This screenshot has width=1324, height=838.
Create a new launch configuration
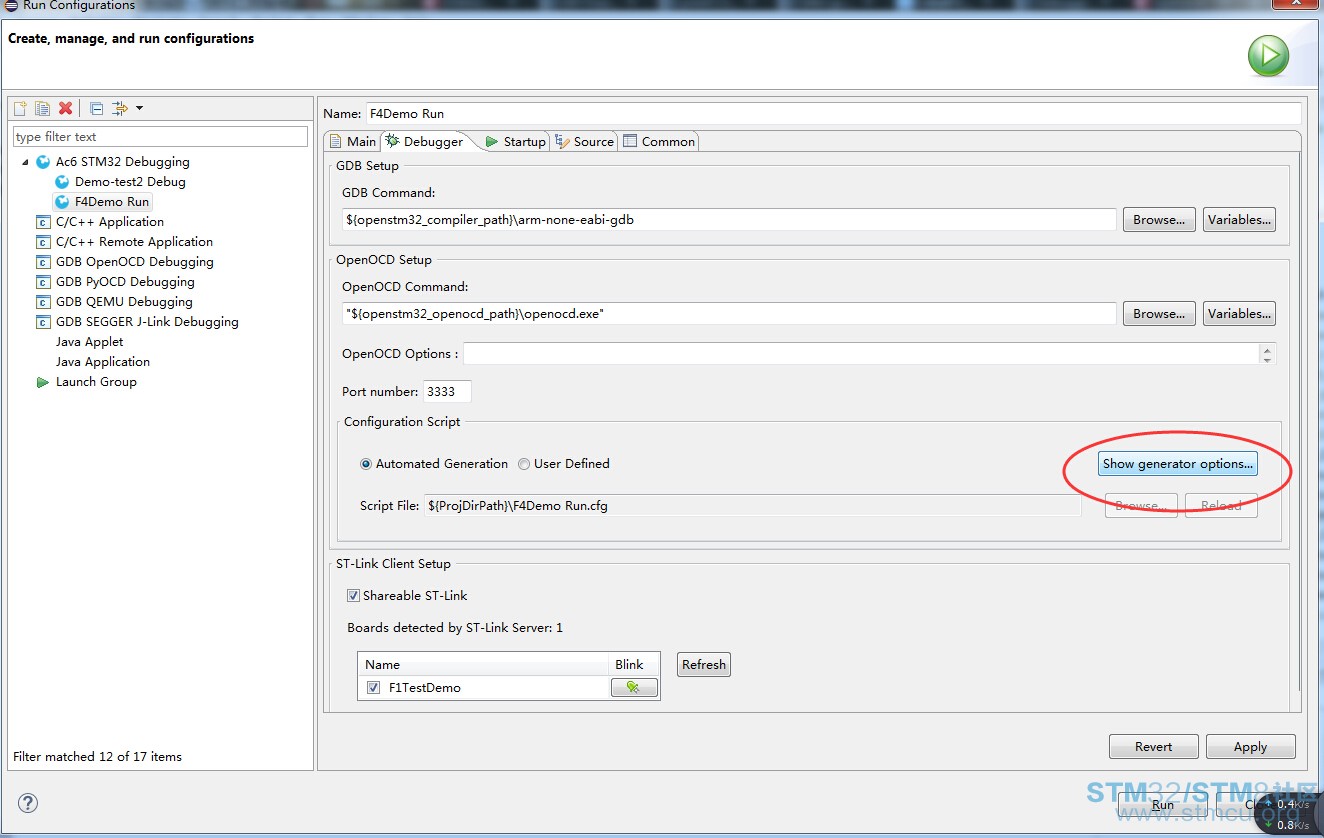tap(20, 108)
